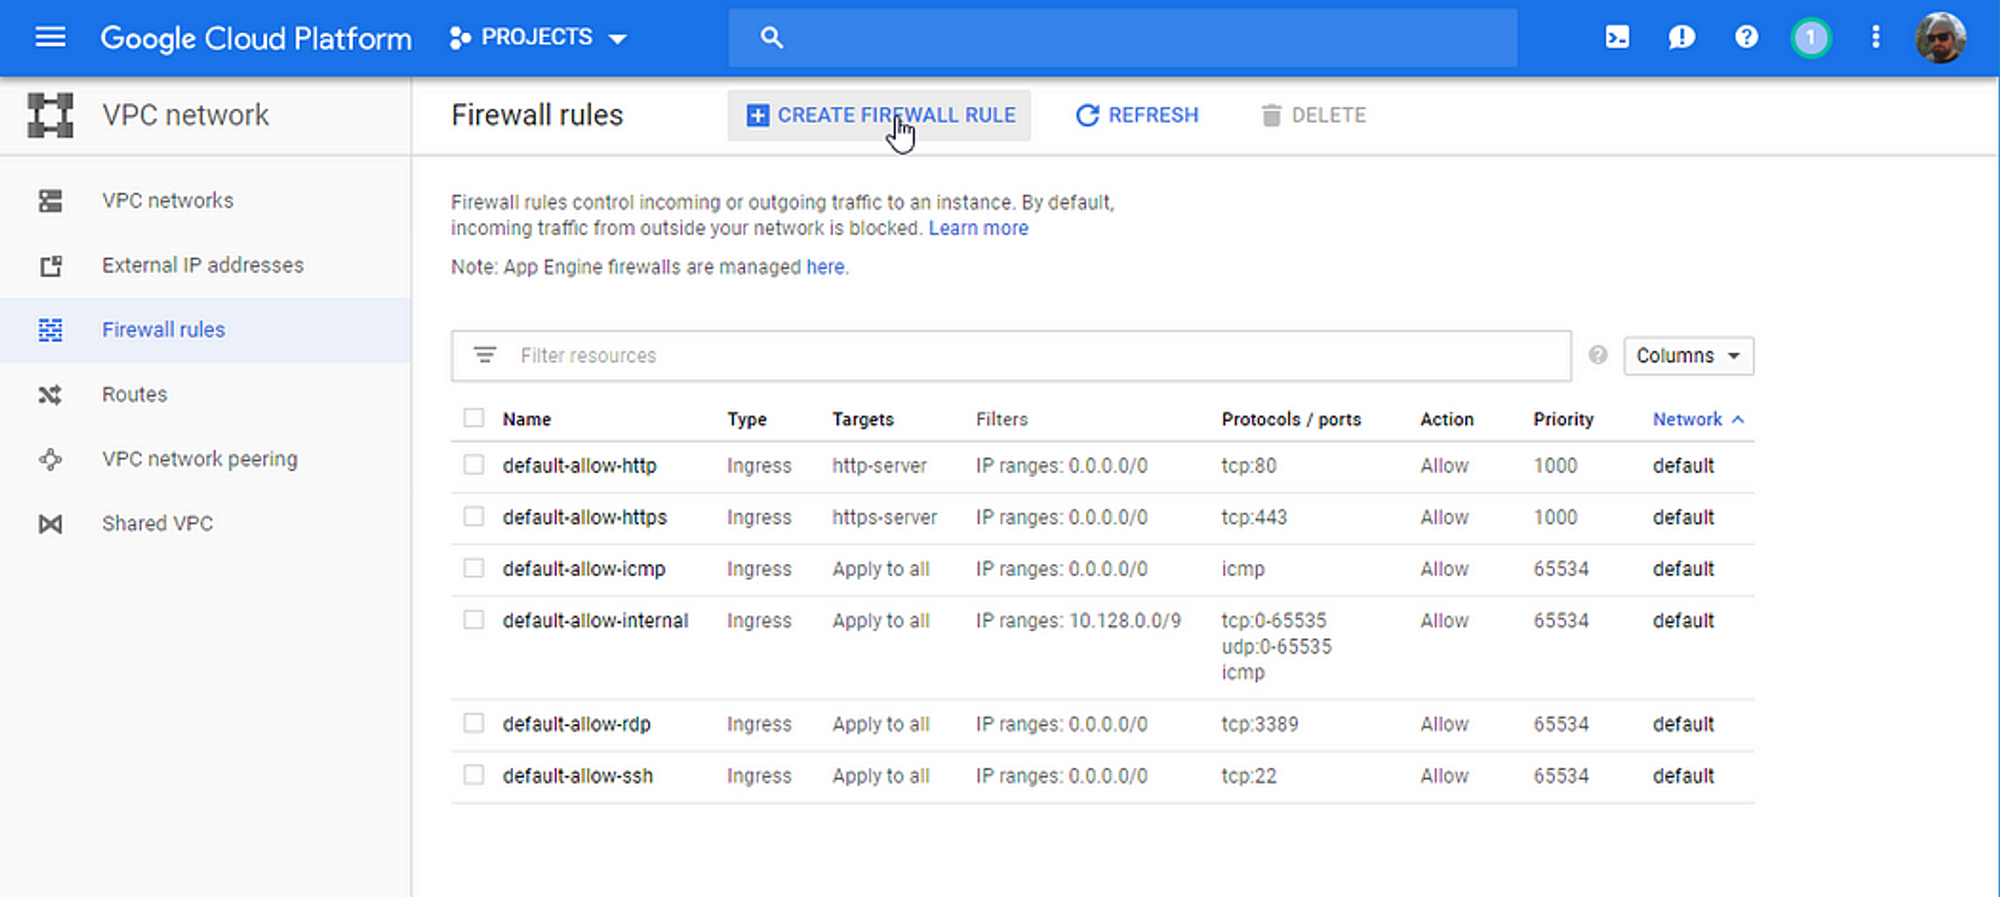Image resolution: width=2000 pixels, height=897 pixels.
Task: Click Create Firewall Rule button
Action: click(x=879, y=115)
